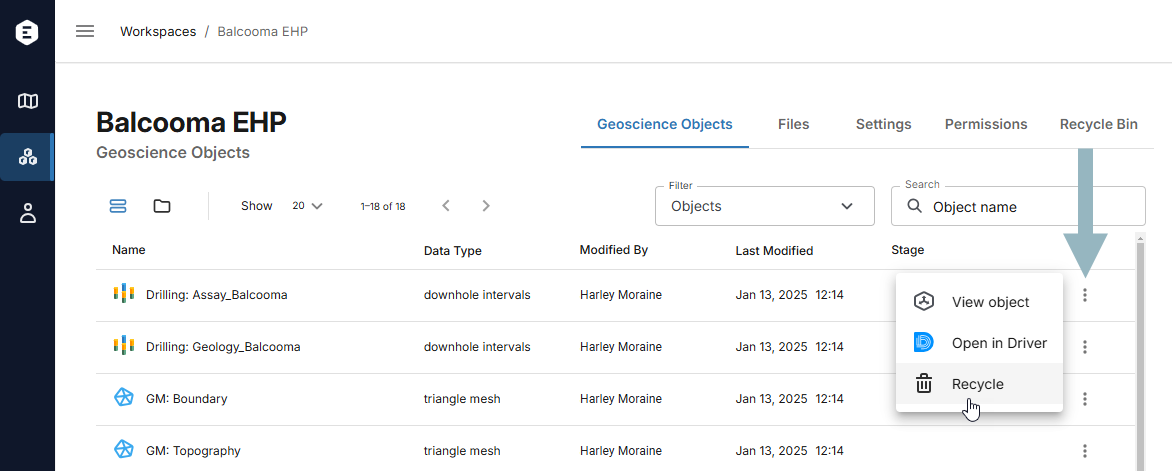The width and height of the screenshot is (1172, 471).
Task: Switch to the list view icon
Action: point(118,206)
